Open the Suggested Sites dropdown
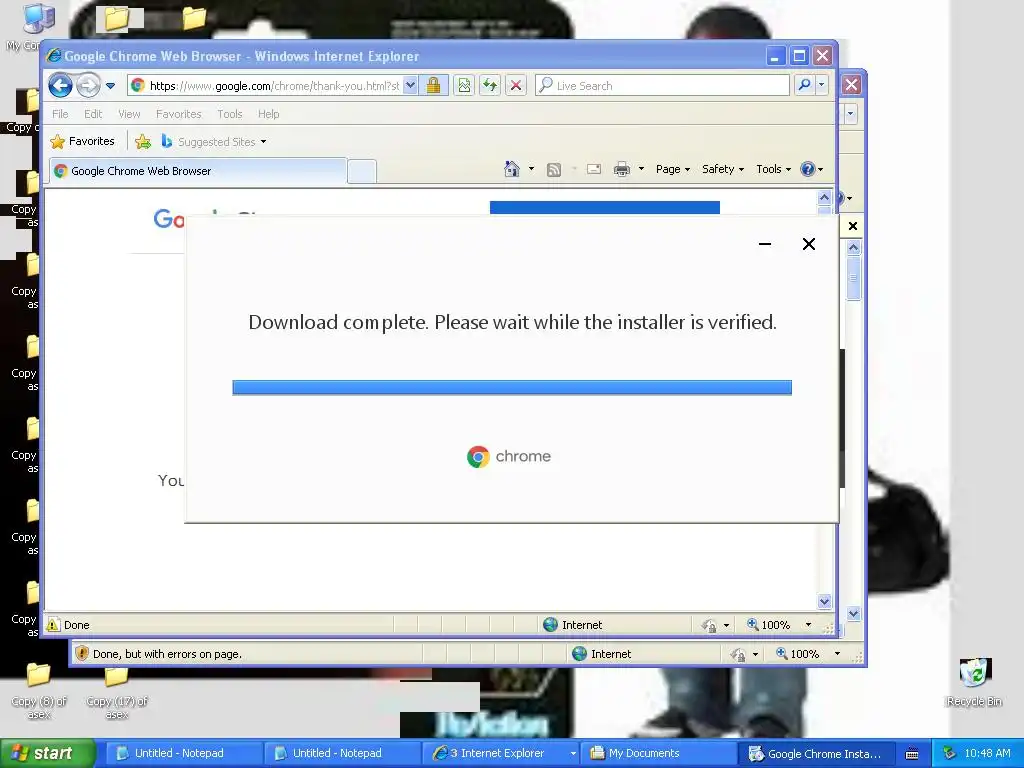The image size is (1024, 768). click(x=214, y=142)
